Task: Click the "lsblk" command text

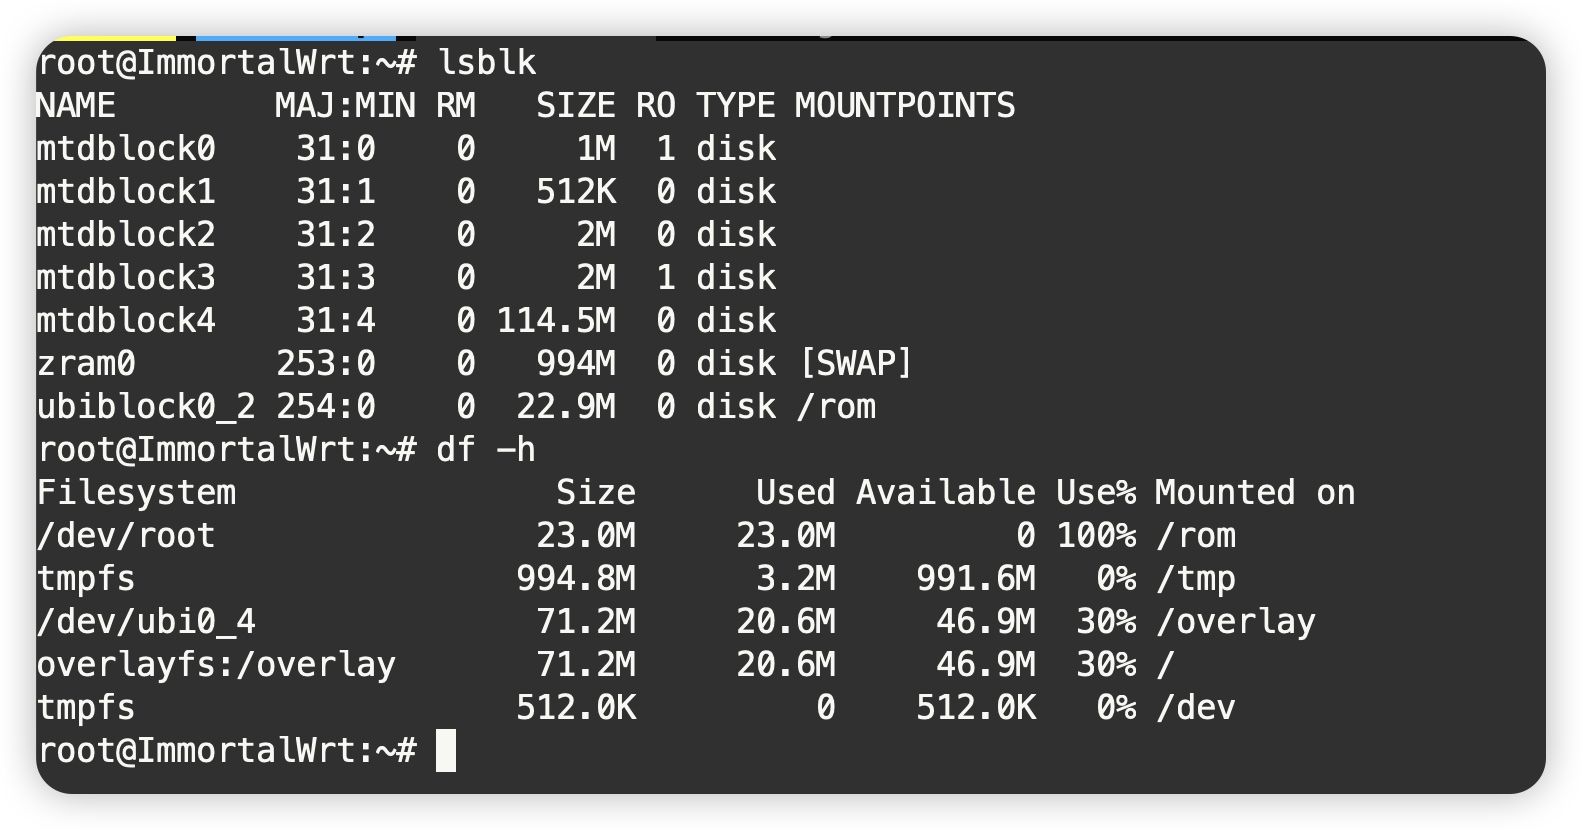Action: click(x=486, y=63)
